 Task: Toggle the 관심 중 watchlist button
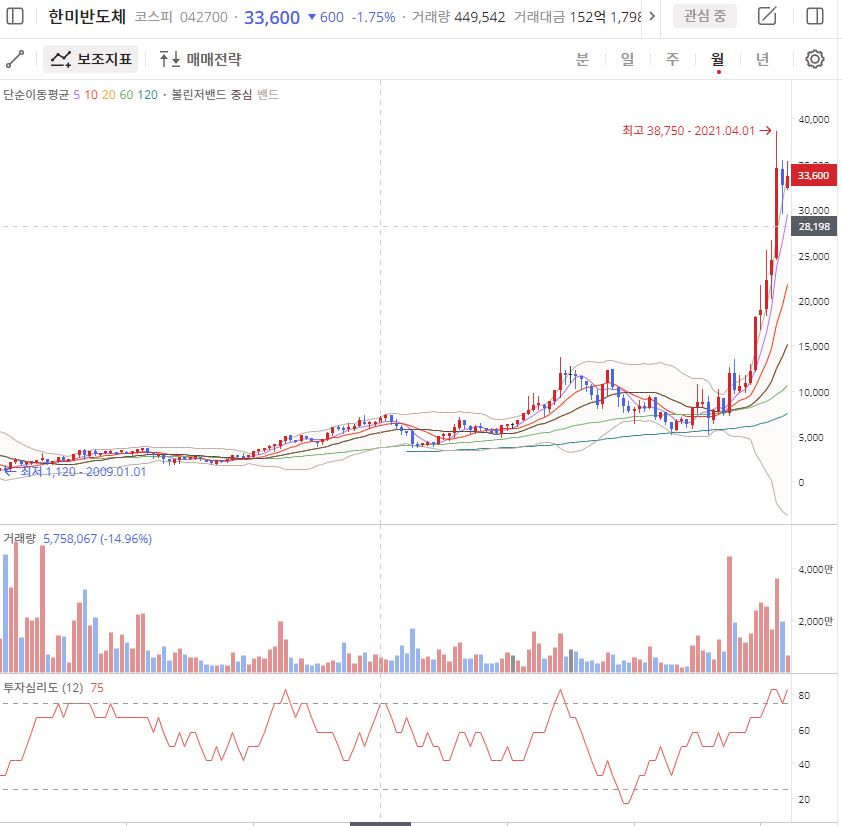click(x=705, y=16)
